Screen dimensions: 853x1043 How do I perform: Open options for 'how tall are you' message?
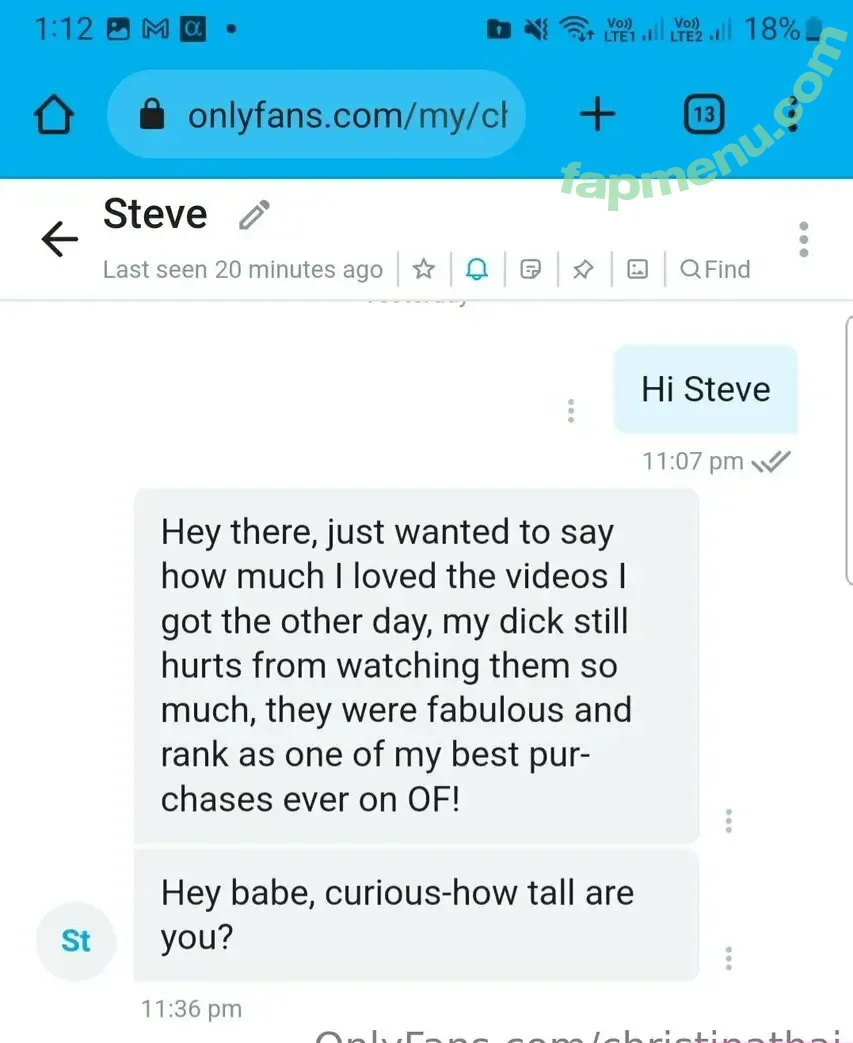point(729,959)
